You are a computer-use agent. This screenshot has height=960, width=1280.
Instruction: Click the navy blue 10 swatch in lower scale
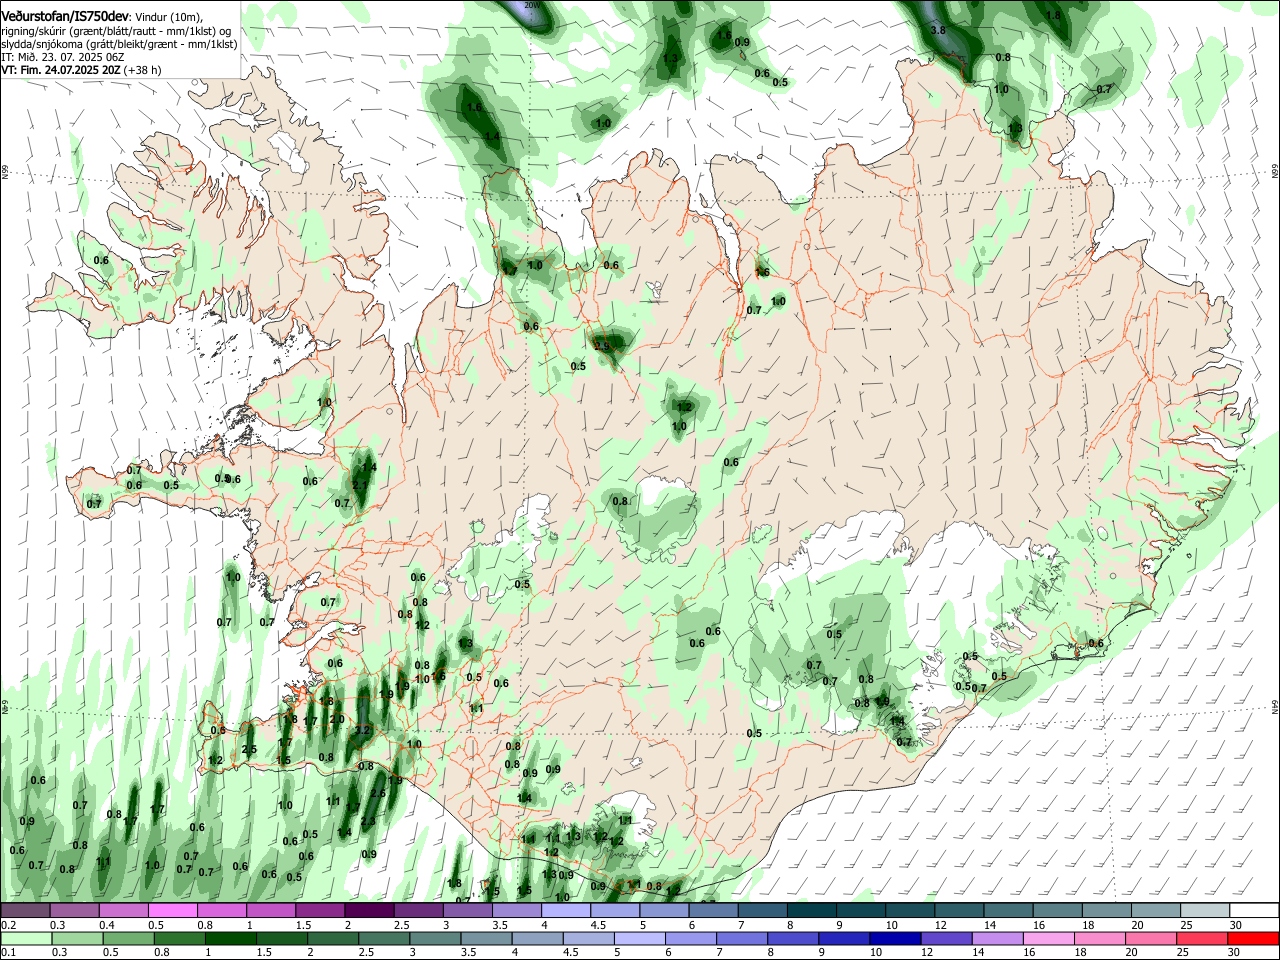[893, 938]
